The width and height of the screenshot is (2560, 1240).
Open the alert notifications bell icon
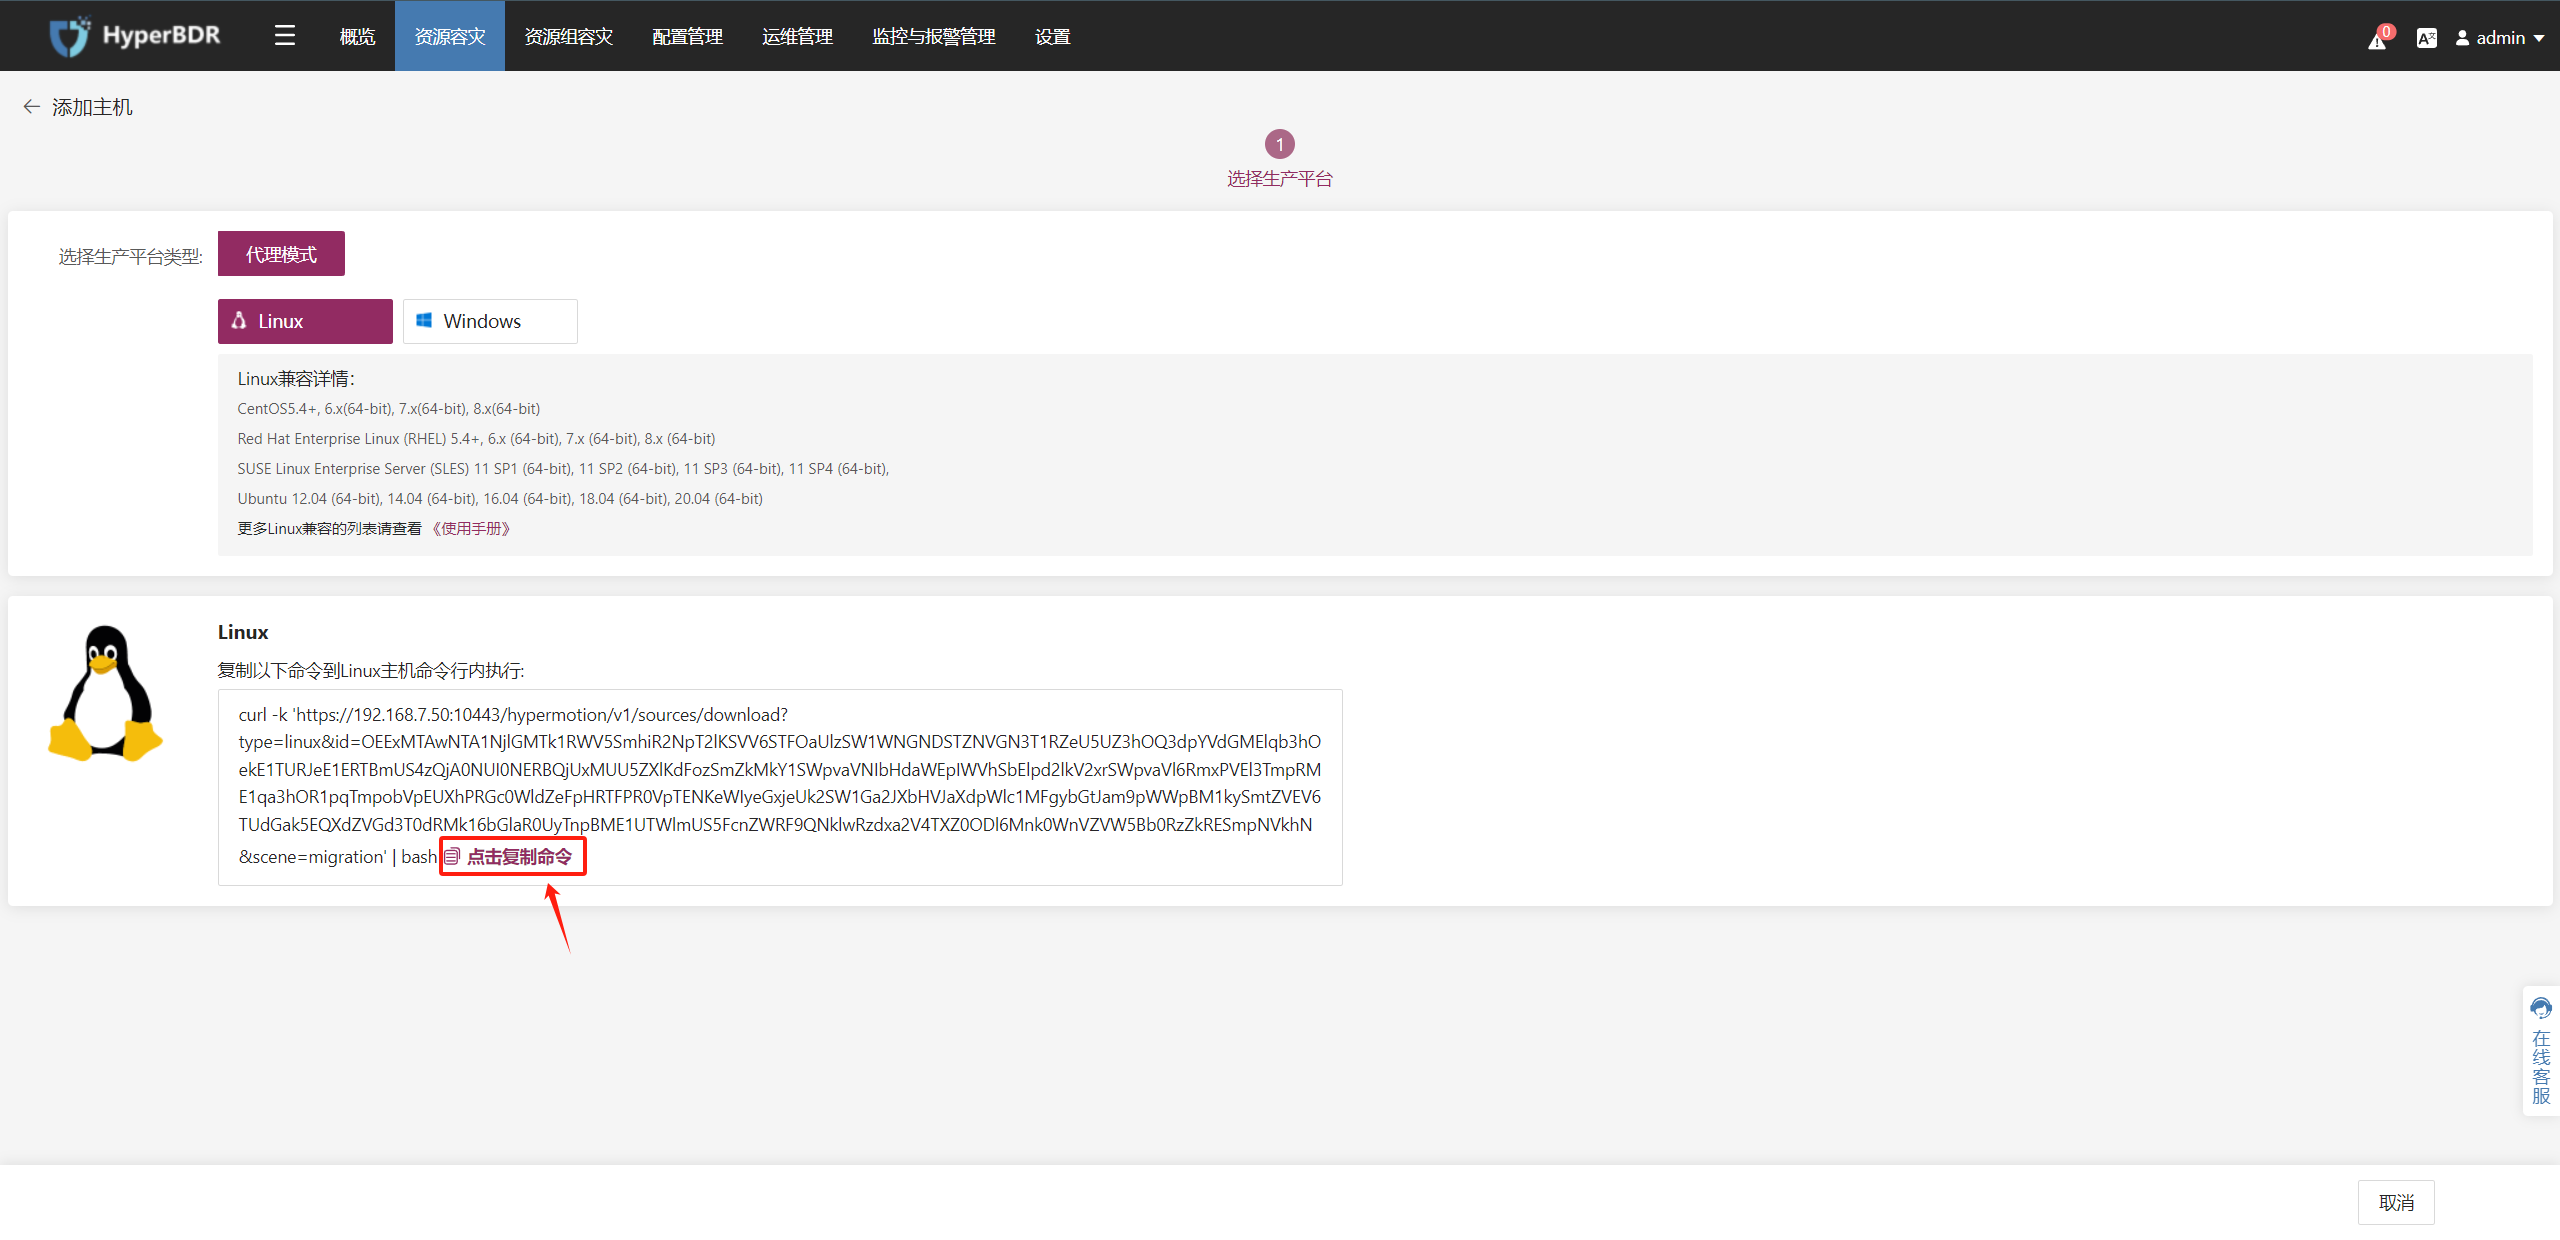[x=2378, y=39]
